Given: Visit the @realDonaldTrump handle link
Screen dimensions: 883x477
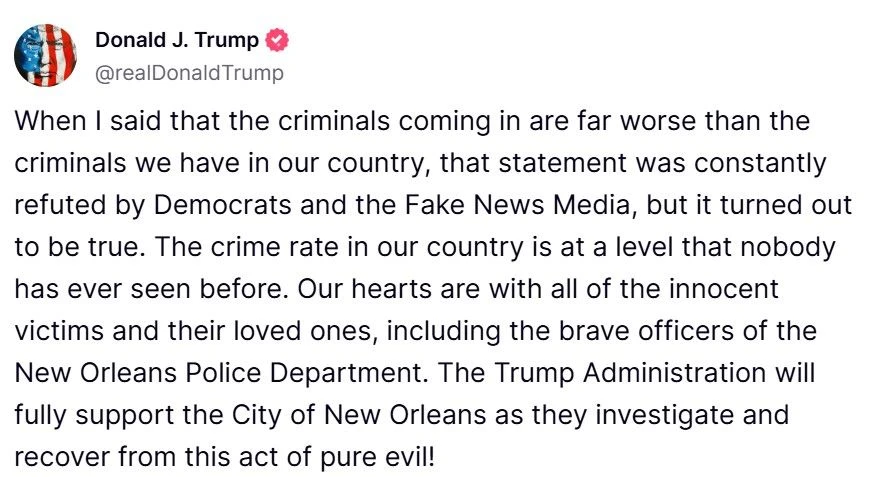Looking at the screenshot, I should (x=189, y=73).
